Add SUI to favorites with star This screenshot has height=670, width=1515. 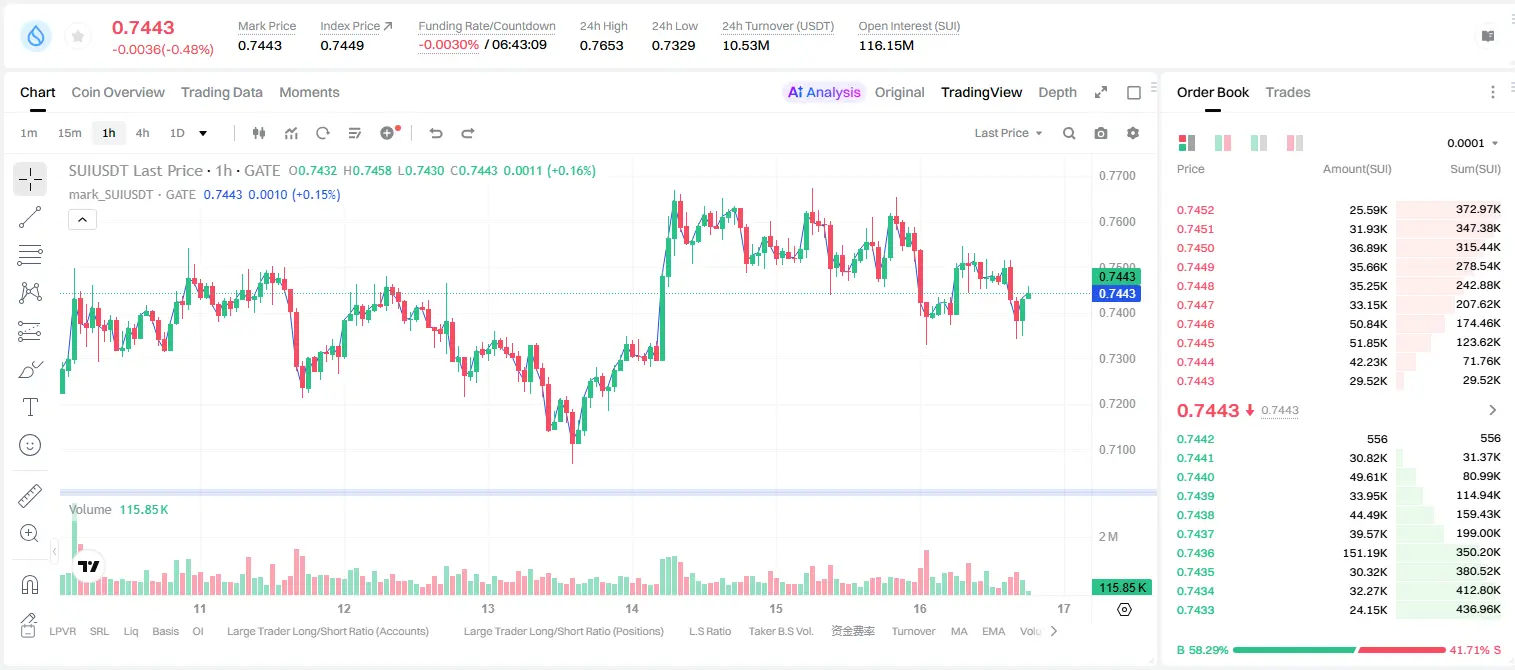click(78, 37)
